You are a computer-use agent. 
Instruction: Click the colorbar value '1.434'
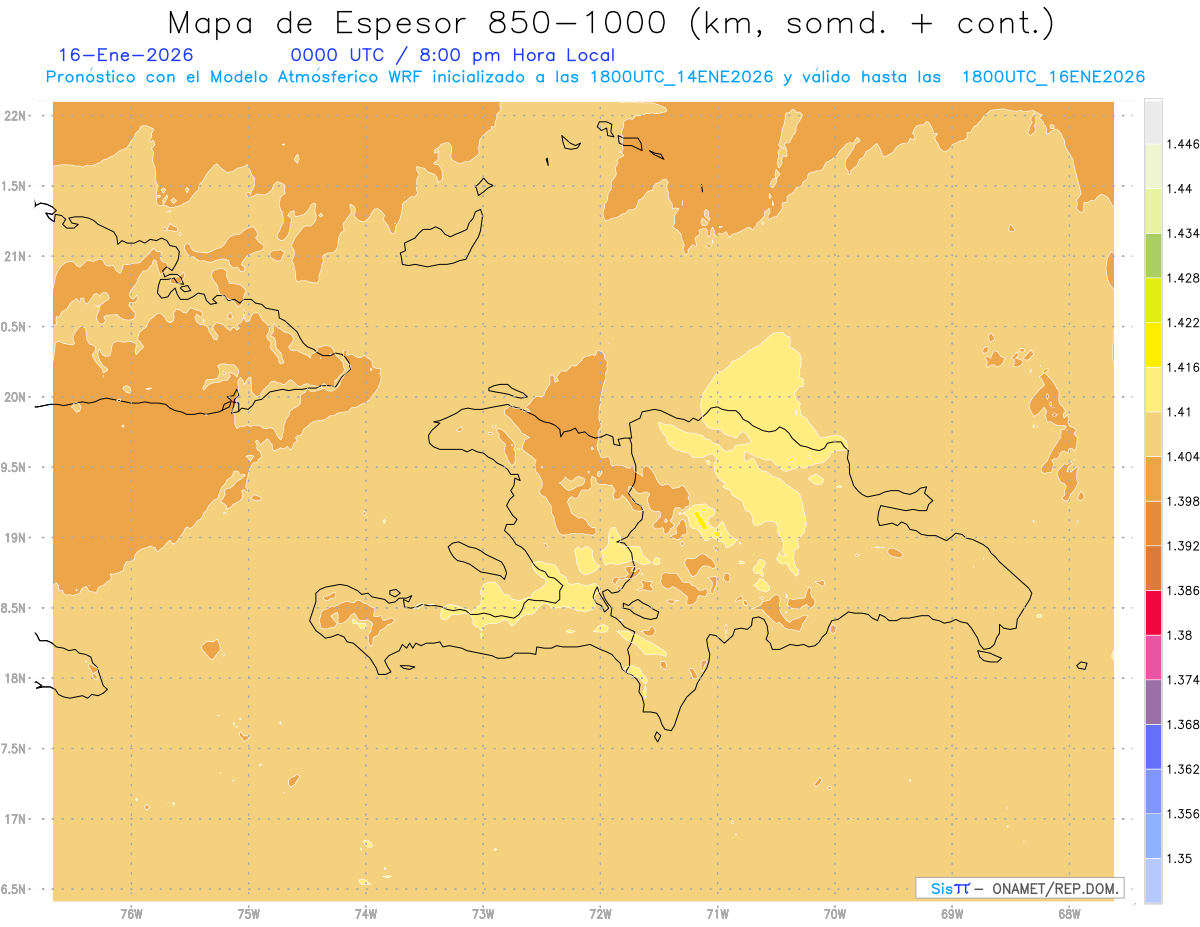1185,233
